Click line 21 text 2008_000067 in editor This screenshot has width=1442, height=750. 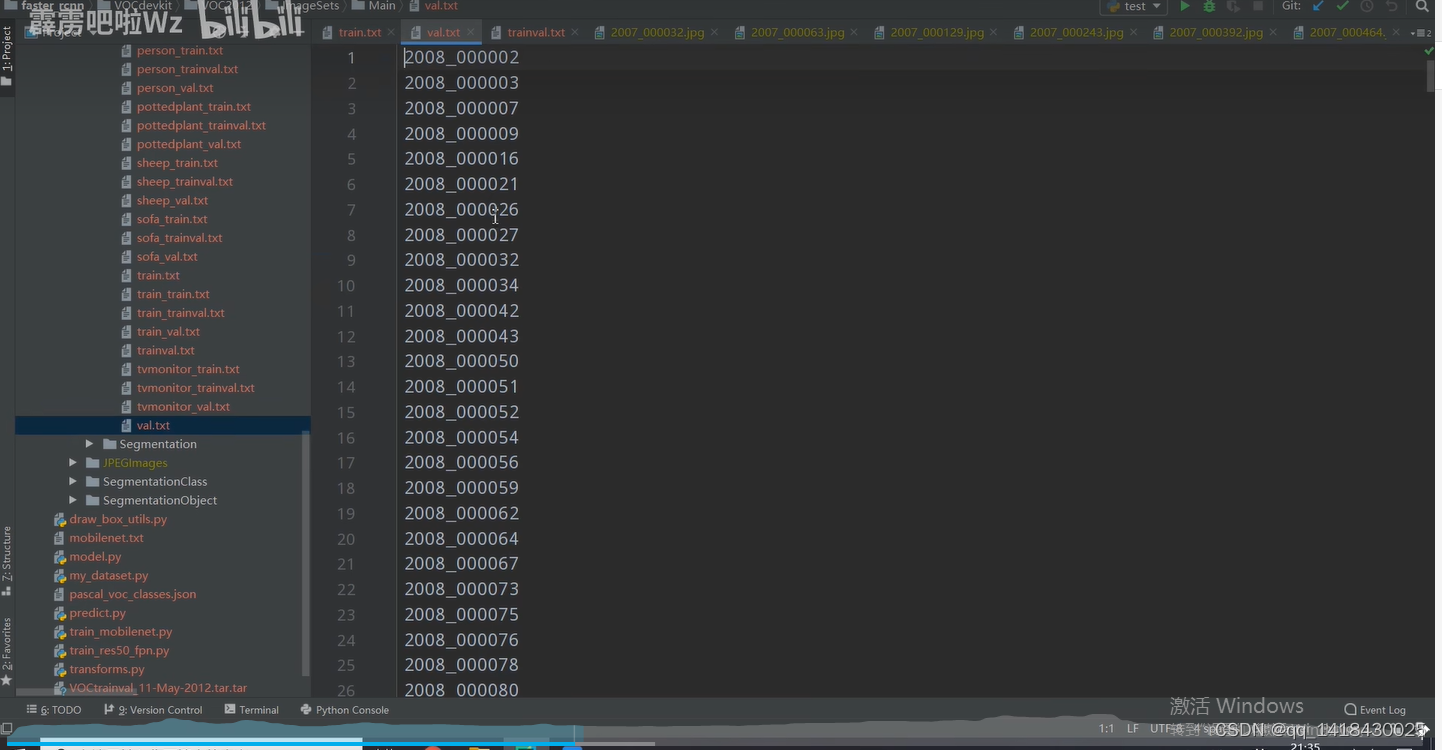tap(461, 564)
